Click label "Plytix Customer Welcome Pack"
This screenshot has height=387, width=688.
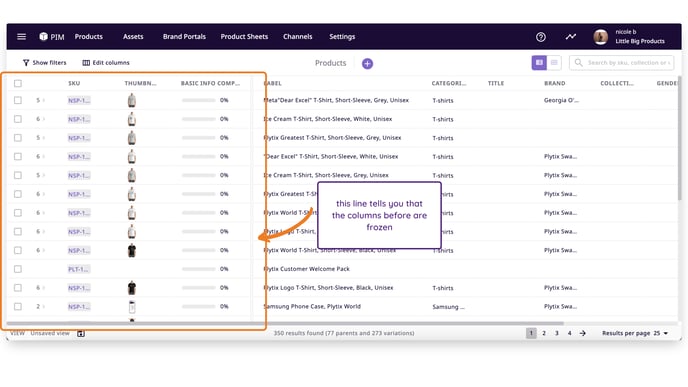[x=307, y=269]
